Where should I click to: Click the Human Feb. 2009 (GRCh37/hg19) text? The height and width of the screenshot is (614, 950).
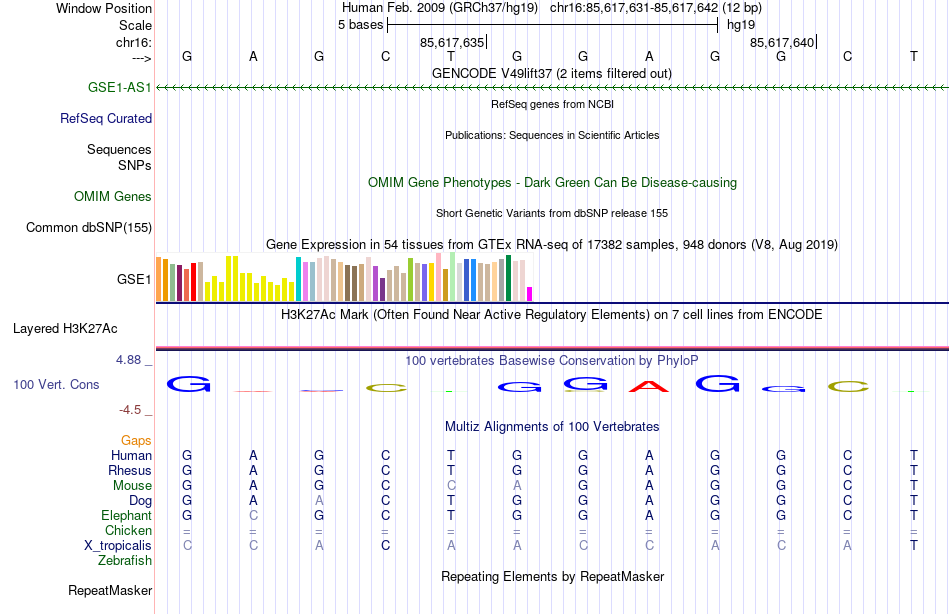pyautogui.click(x=440, y=8)
